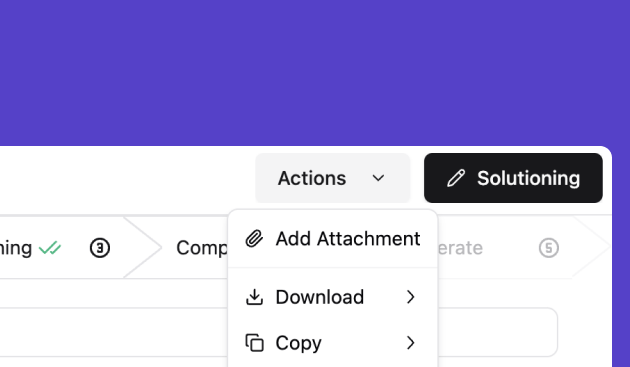The width and height of the screenshot is (630, 367).
Task: Expand the Download submenu arrow
Action: tap(410, 297)
